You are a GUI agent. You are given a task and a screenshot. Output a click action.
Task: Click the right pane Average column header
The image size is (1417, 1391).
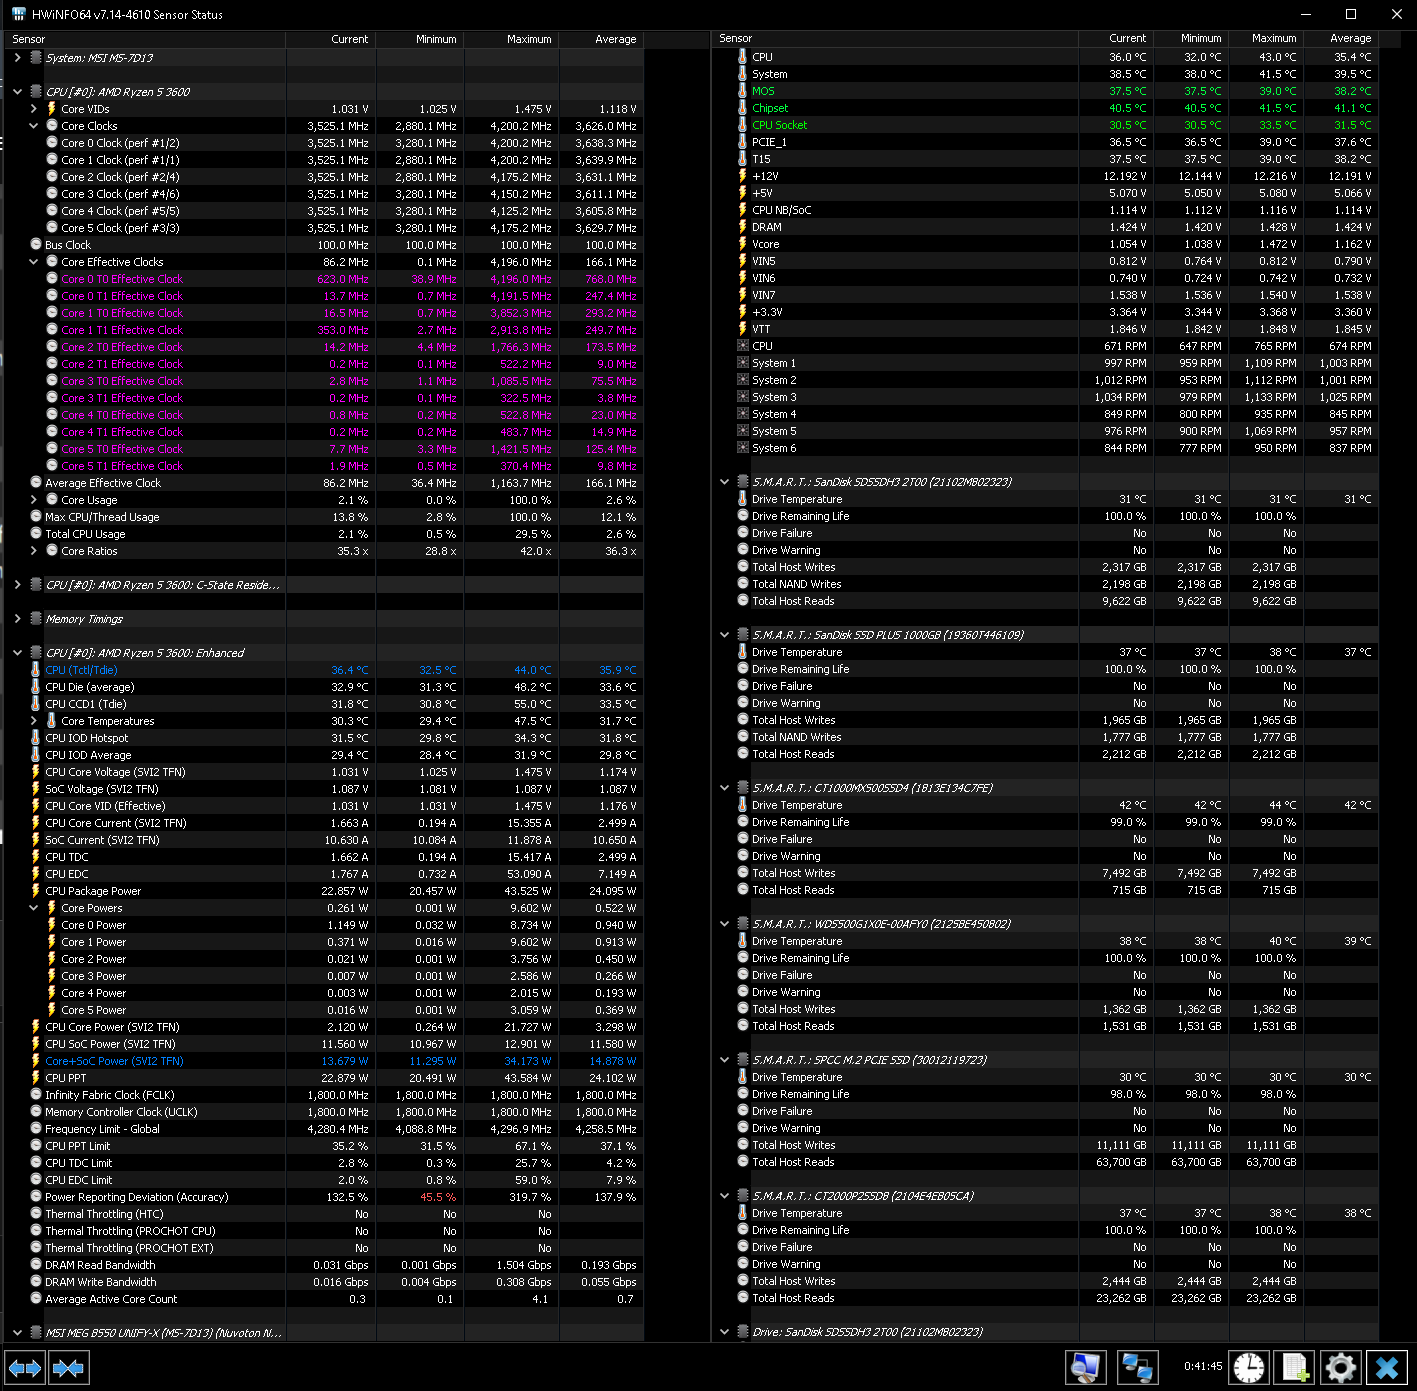point(1342,38)
